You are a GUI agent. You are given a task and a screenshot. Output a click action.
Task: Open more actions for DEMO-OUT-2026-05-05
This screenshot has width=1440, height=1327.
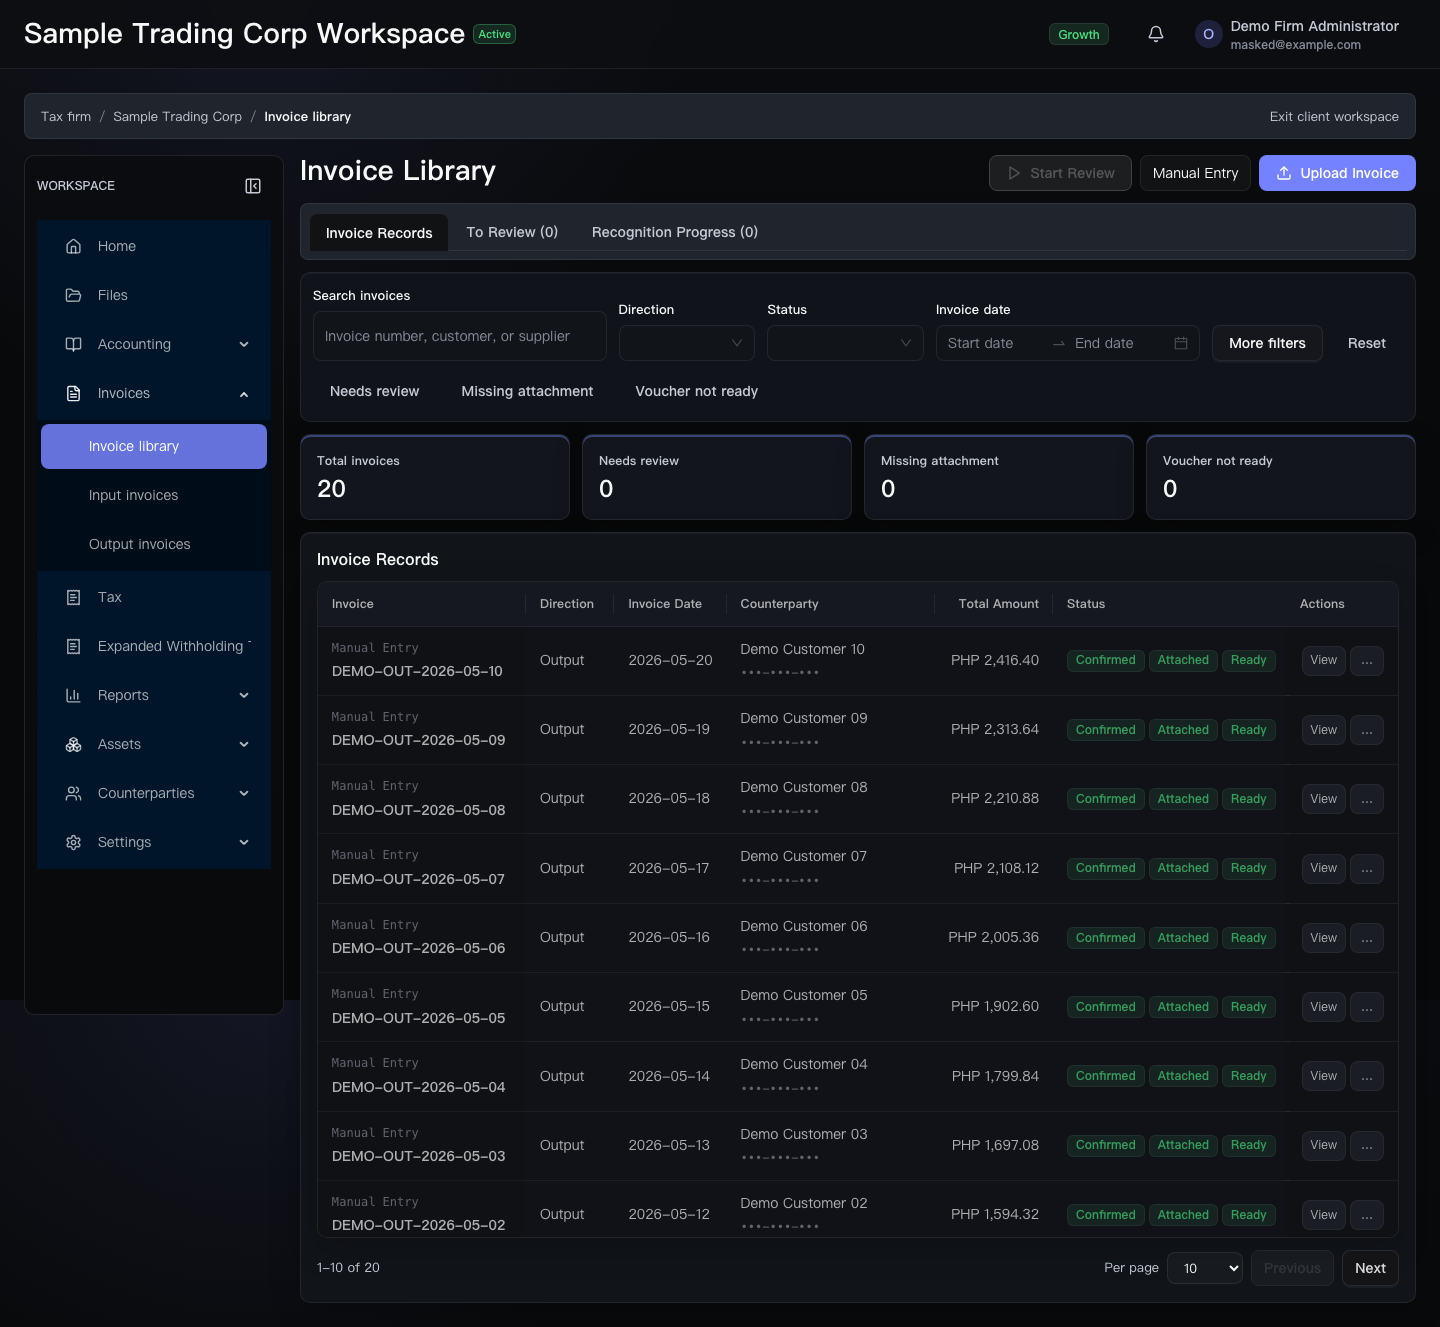click(x=1367, y=1007)
